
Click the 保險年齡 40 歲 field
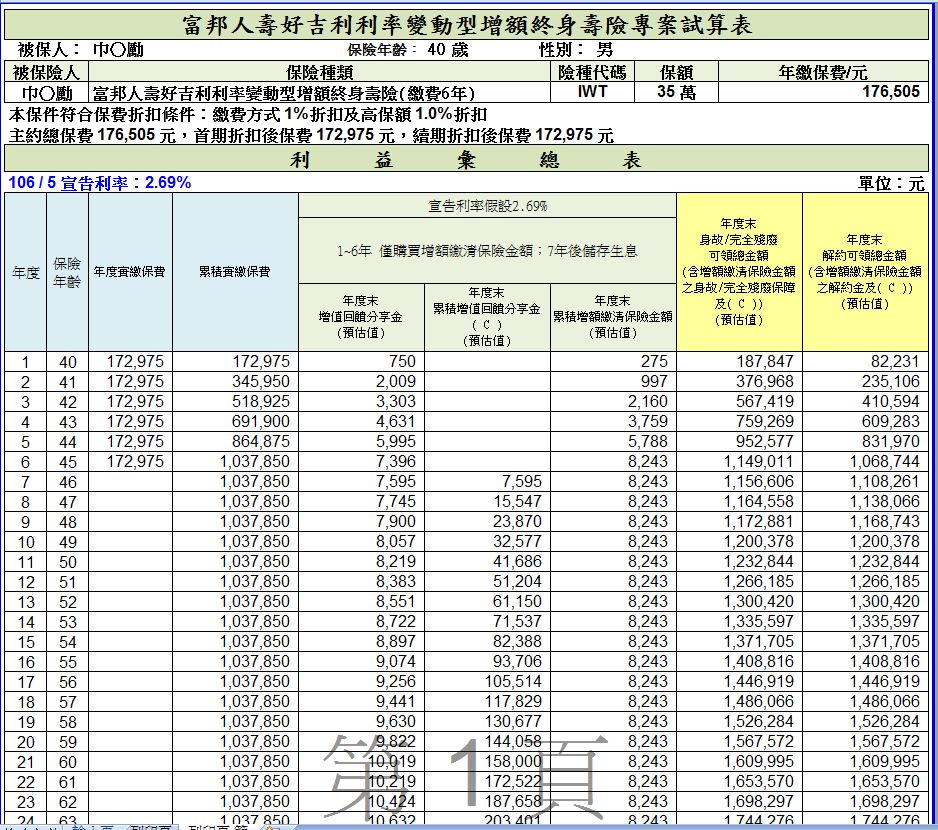(x=407, y=50)
